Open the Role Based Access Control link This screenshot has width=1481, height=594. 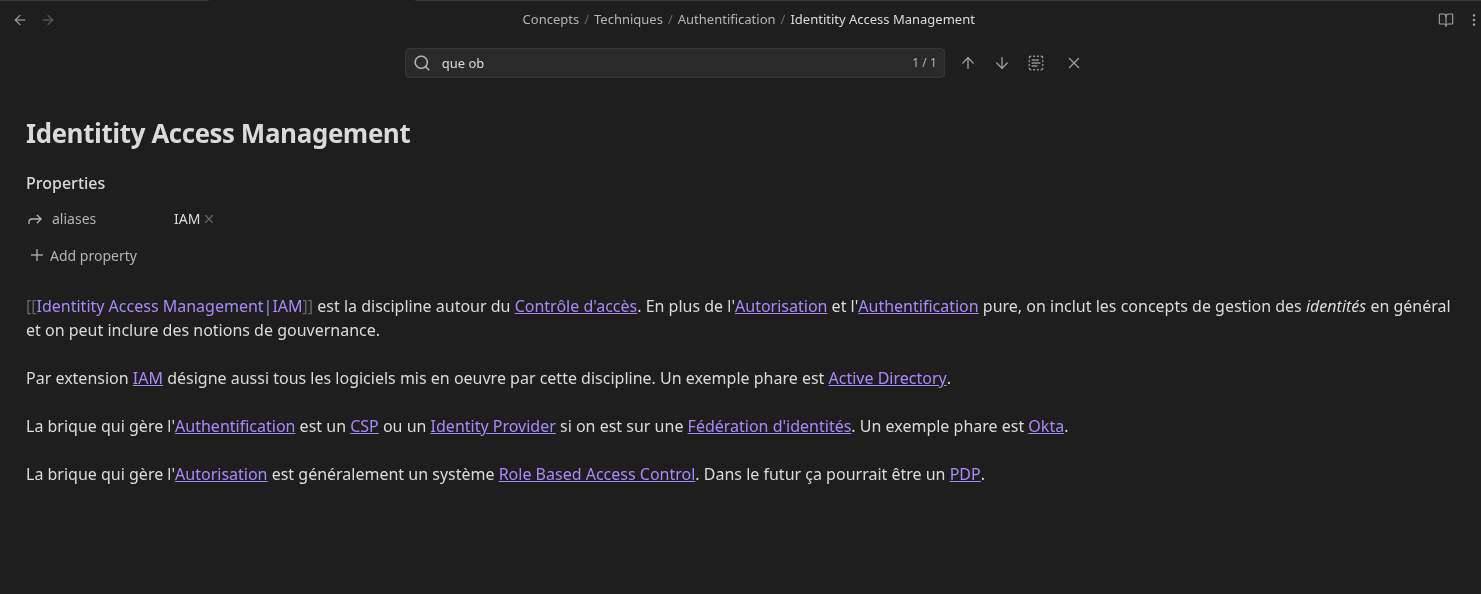pyautogui.click(x=596, y=475)
